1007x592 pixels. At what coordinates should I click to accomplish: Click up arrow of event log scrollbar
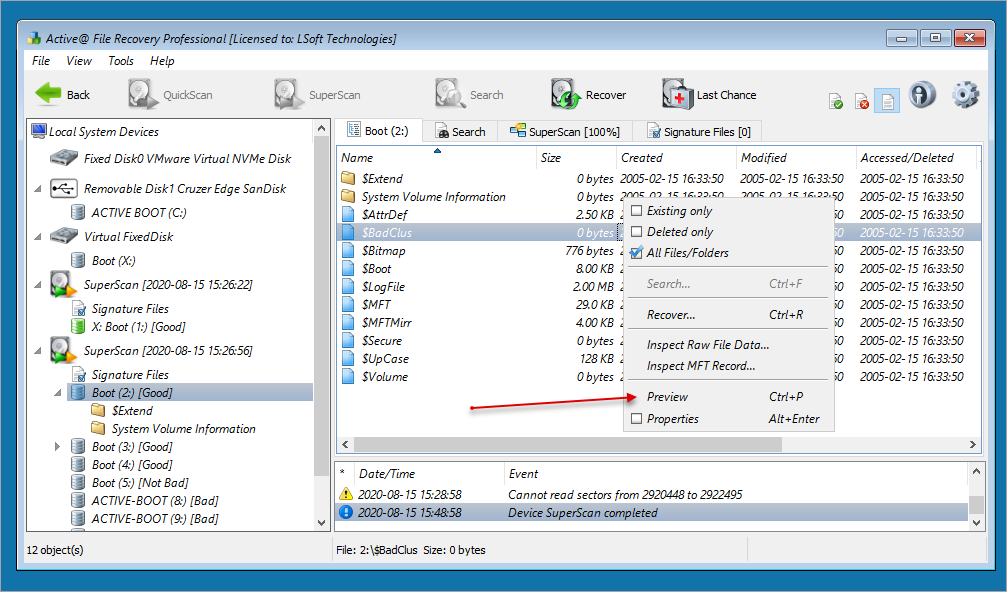(976, 472)
